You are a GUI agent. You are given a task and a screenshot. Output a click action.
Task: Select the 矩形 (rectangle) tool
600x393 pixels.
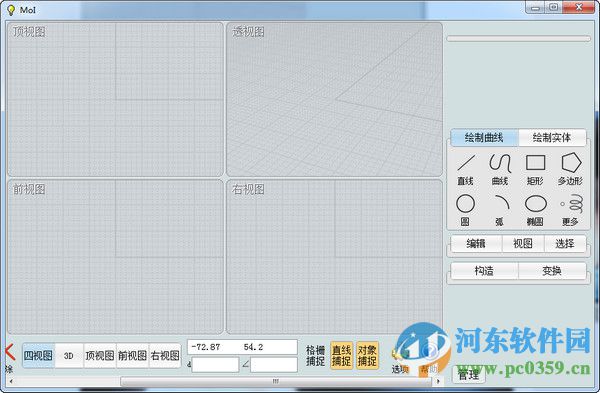coord(535,170)
